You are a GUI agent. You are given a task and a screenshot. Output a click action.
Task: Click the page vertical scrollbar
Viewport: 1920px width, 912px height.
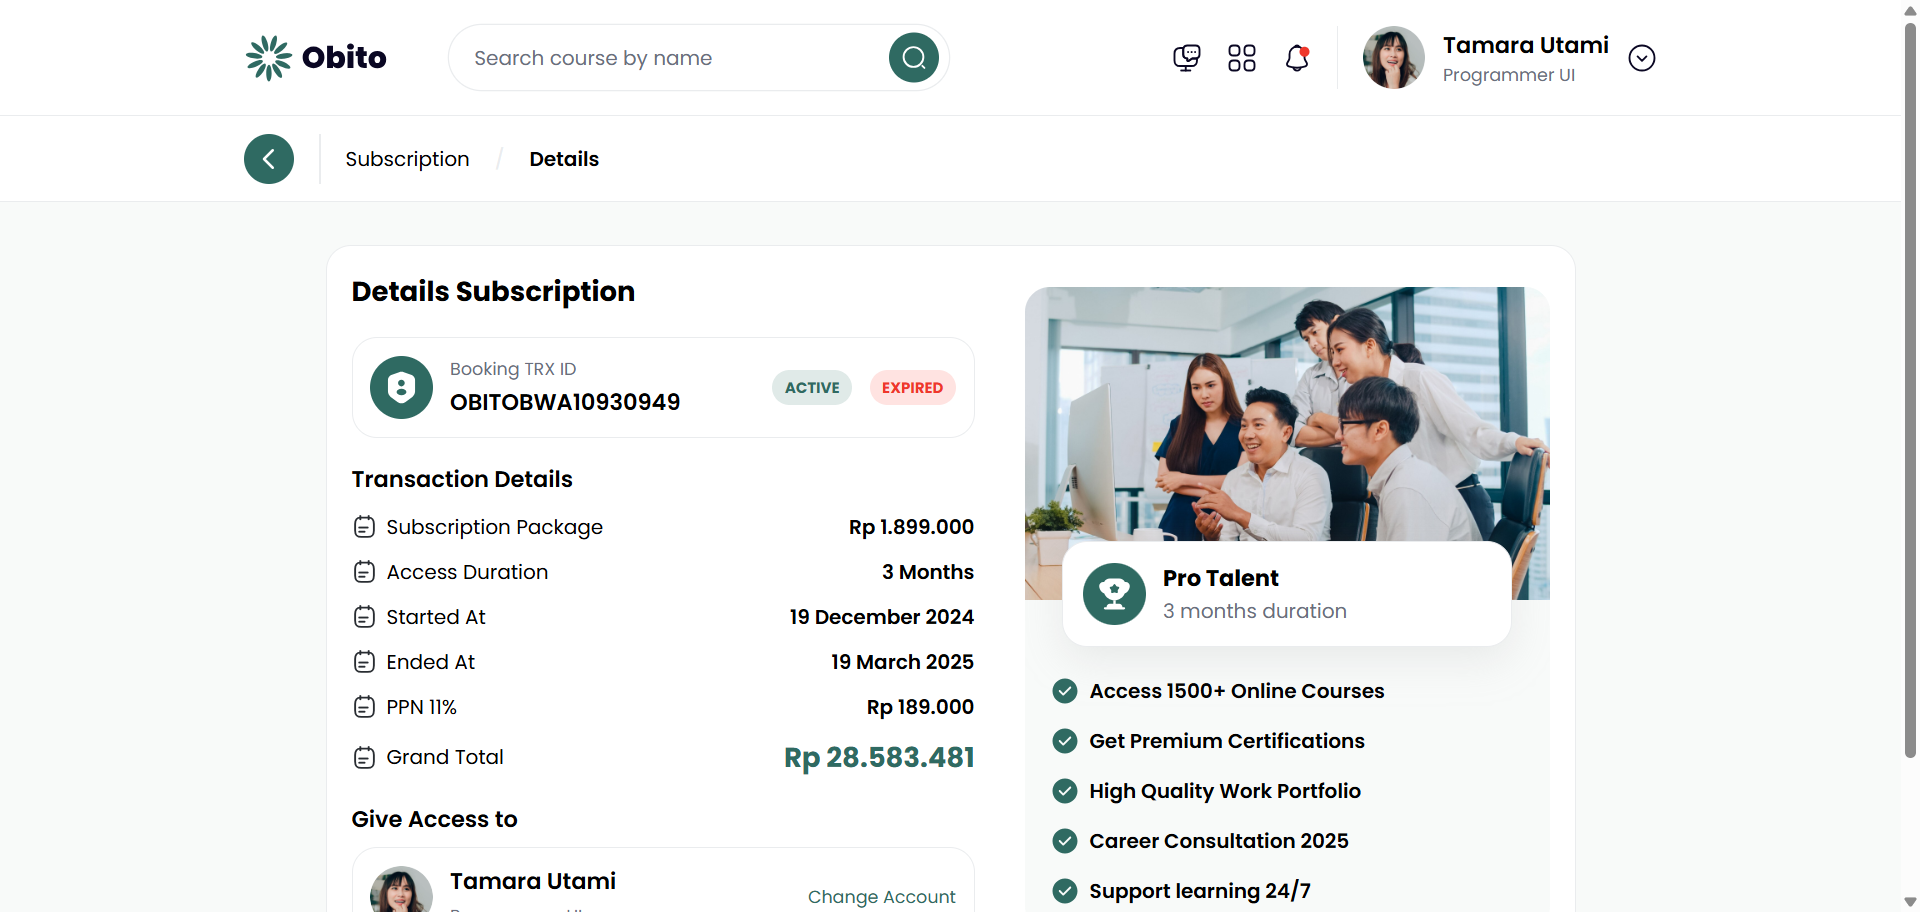[x=1910, y=400]
